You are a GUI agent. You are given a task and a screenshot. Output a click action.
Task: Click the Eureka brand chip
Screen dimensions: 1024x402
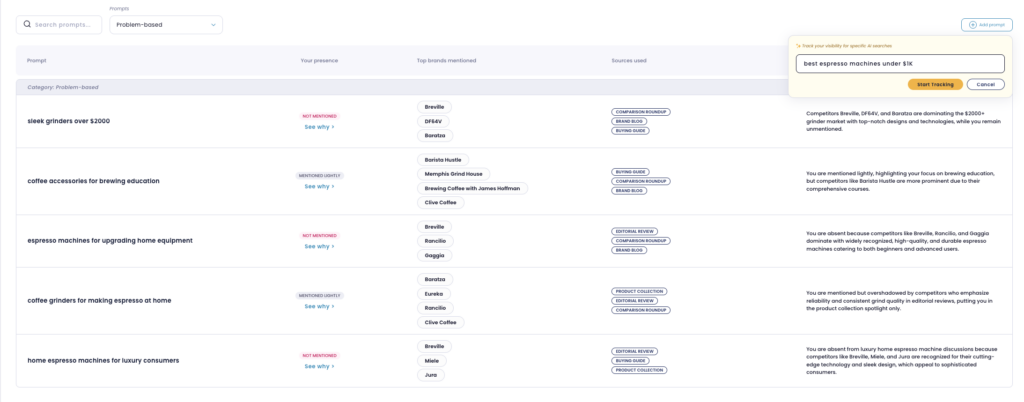(x=434, y=294)
